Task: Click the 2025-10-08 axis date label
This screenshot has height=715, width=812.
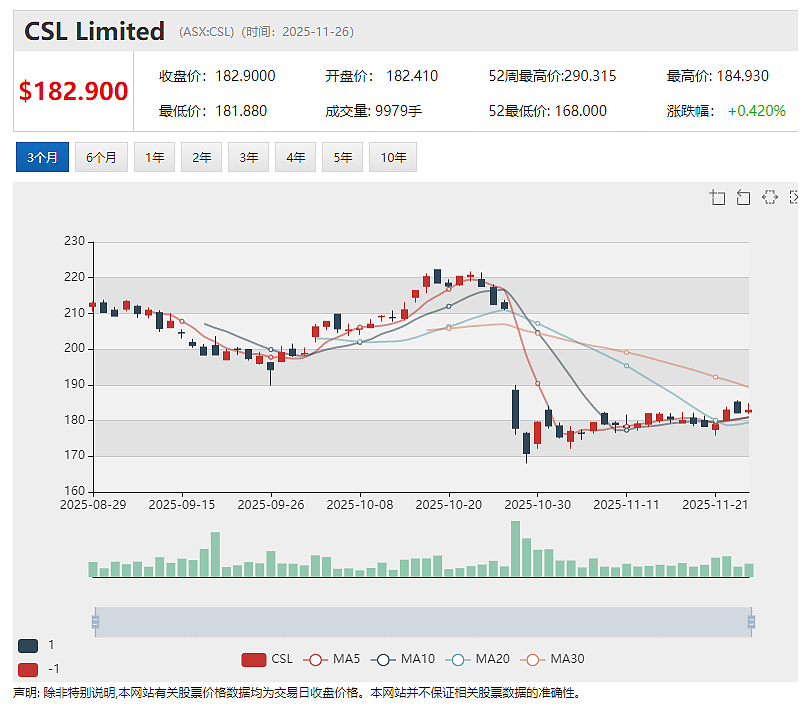Action: pos(360,505)
